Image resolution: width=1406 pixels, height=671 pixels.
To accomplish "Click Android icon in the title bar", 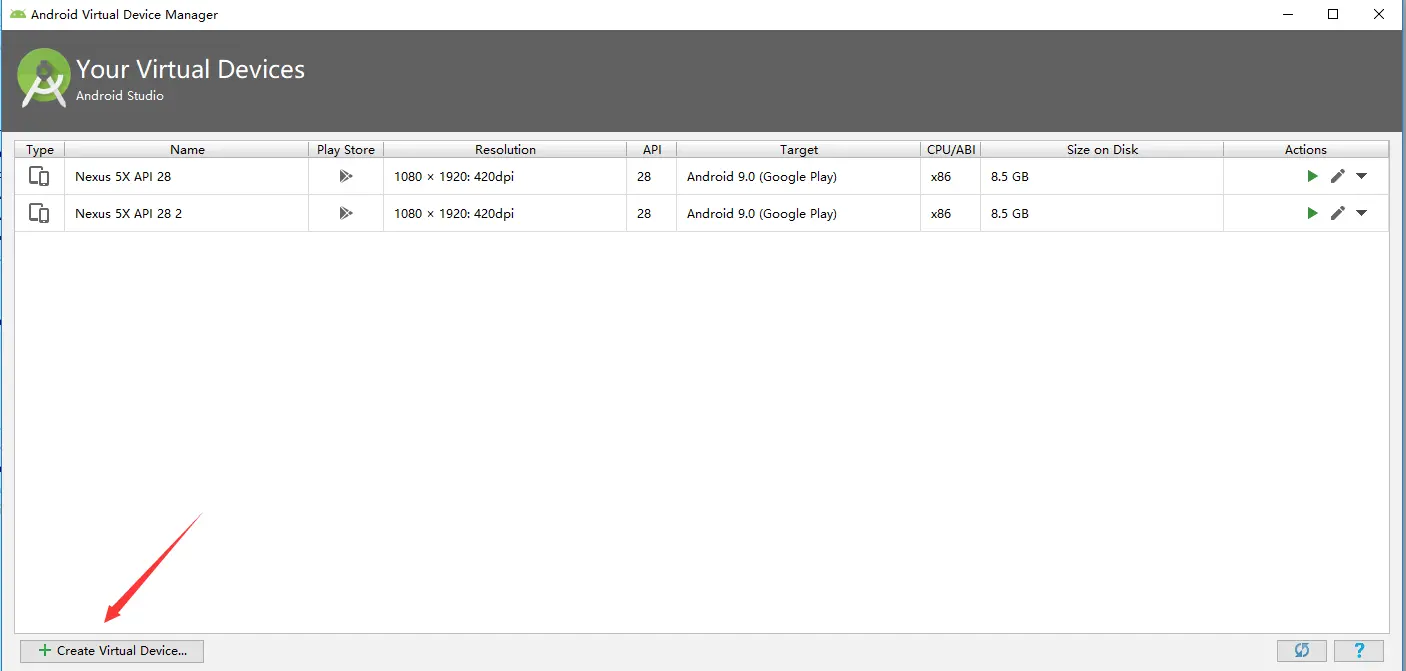I will pos(18,14).
